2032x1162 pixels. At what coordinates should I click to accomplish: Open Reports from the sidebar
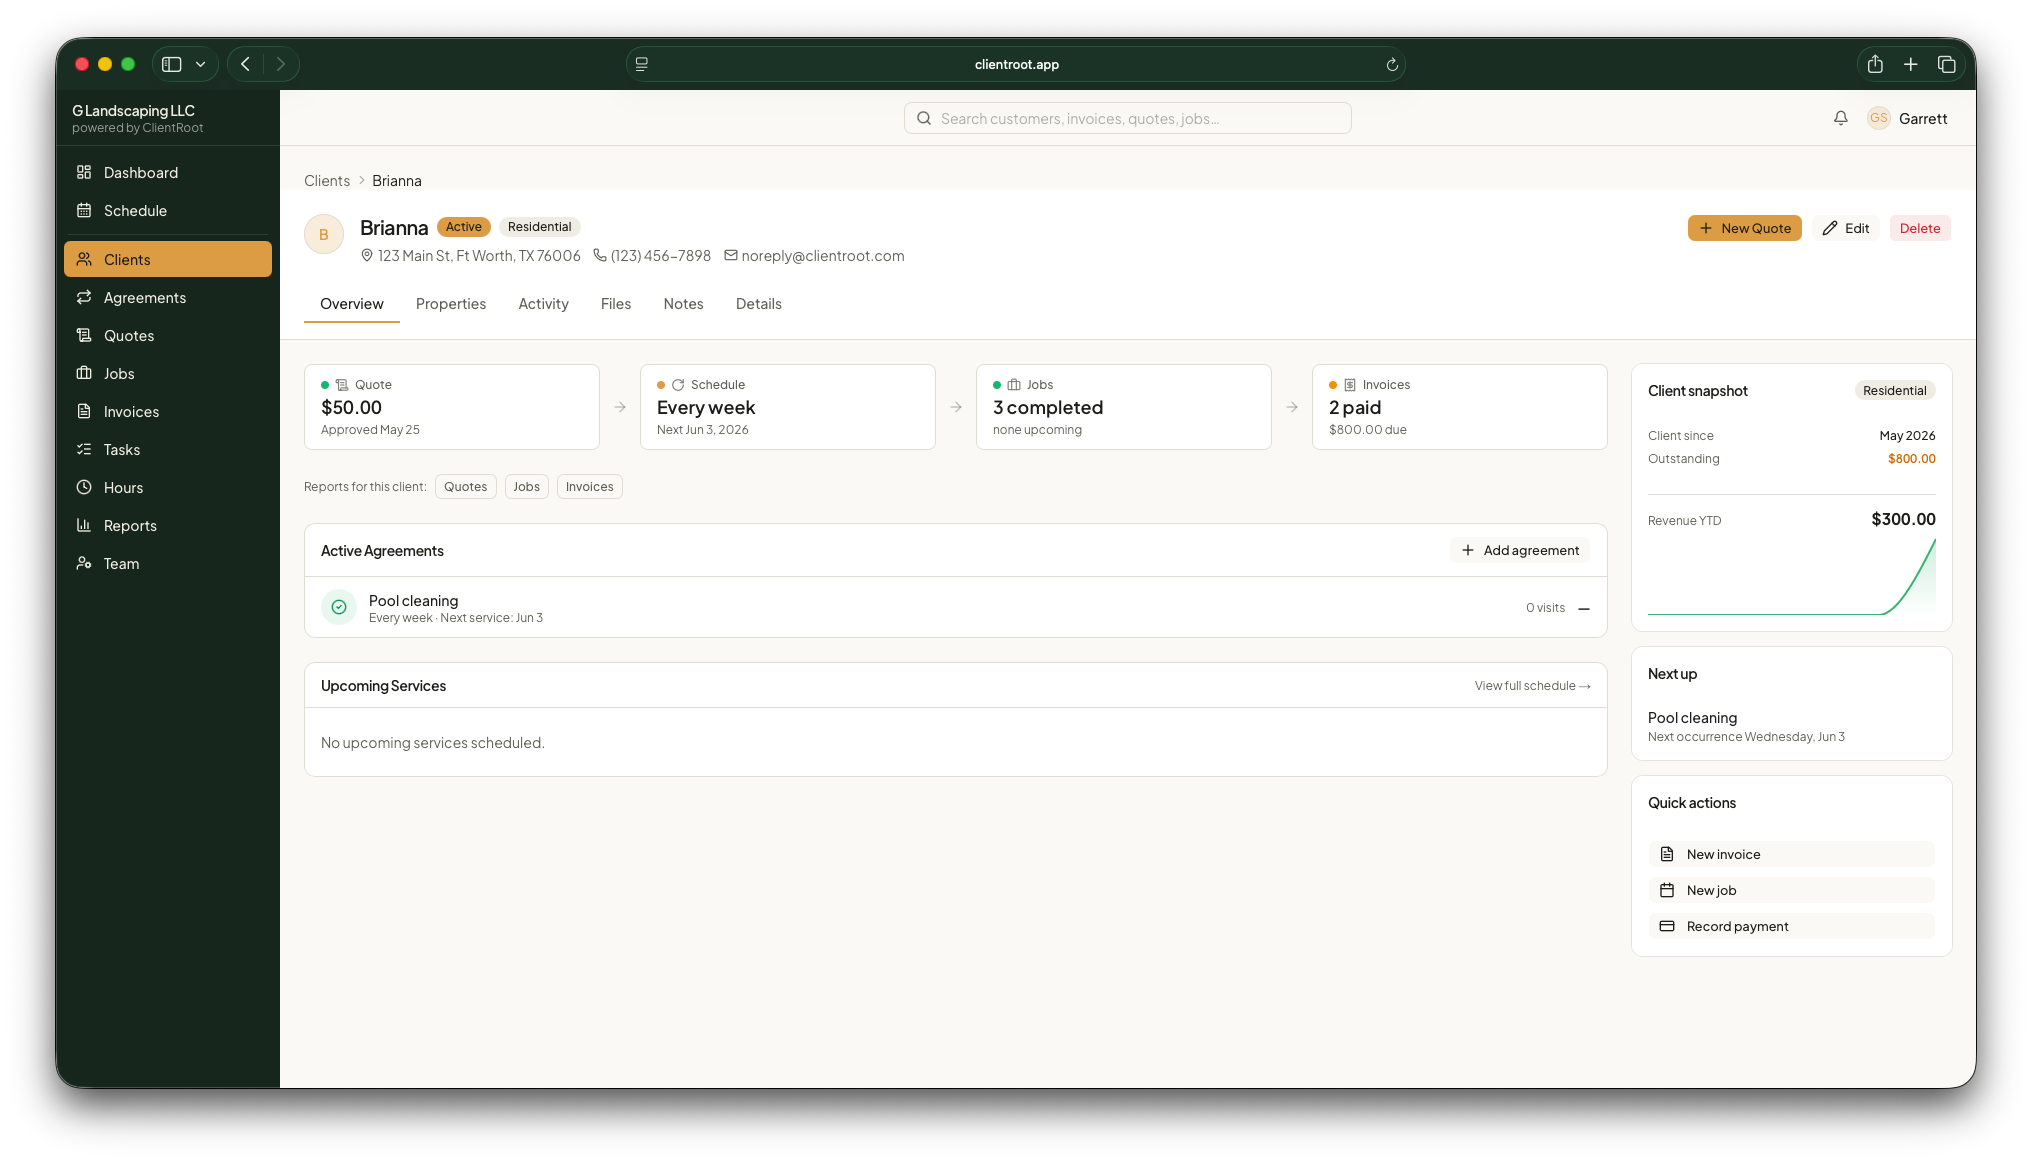pos(167,526)
